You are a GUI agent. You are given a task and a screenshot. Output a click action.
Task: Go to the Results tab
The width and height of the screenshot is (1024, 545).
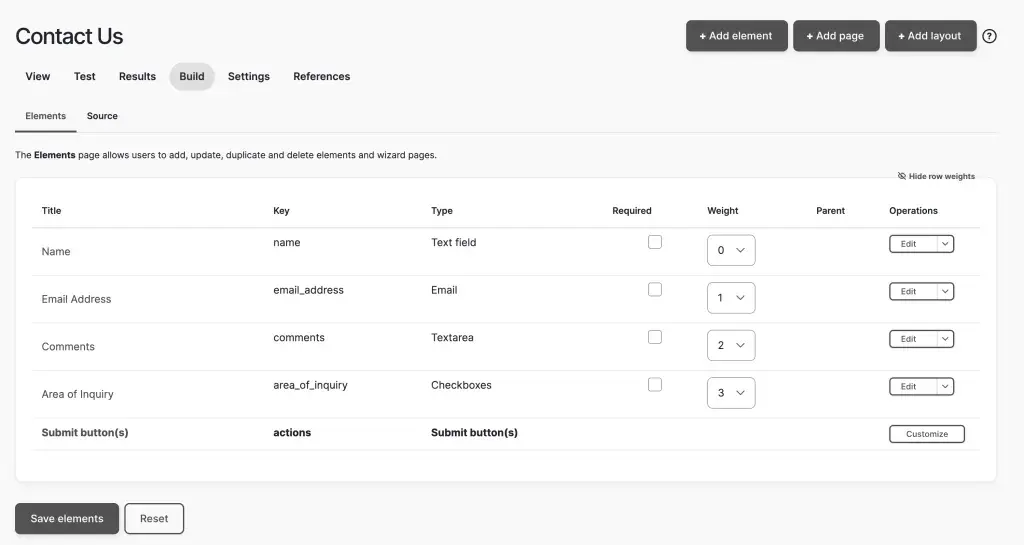point(137,76)
